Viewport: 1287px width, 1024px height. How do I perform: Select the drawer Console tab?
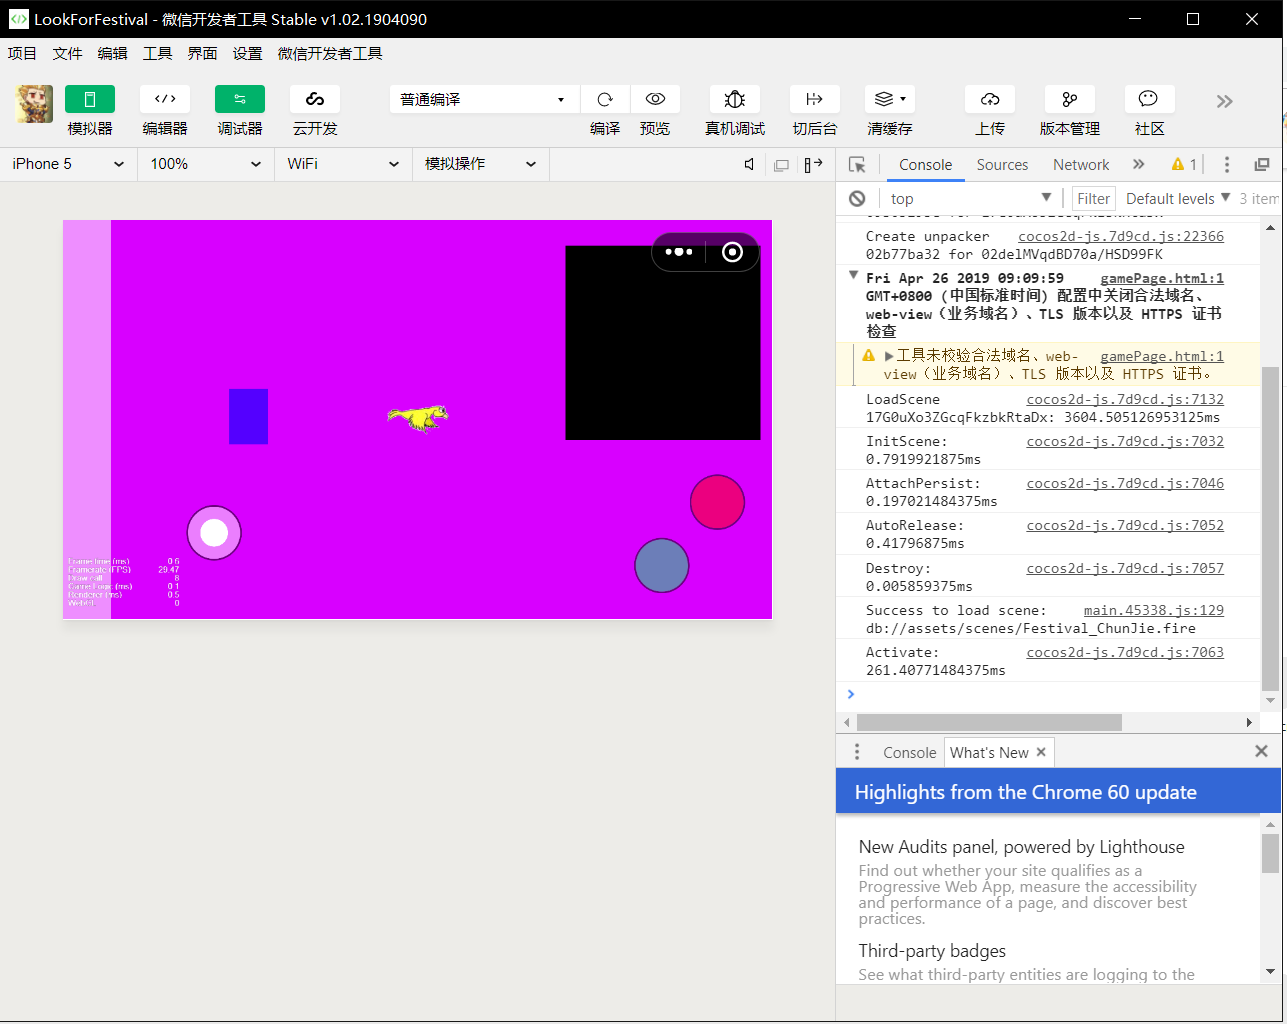pyautogui.click(x=909, y=752)
